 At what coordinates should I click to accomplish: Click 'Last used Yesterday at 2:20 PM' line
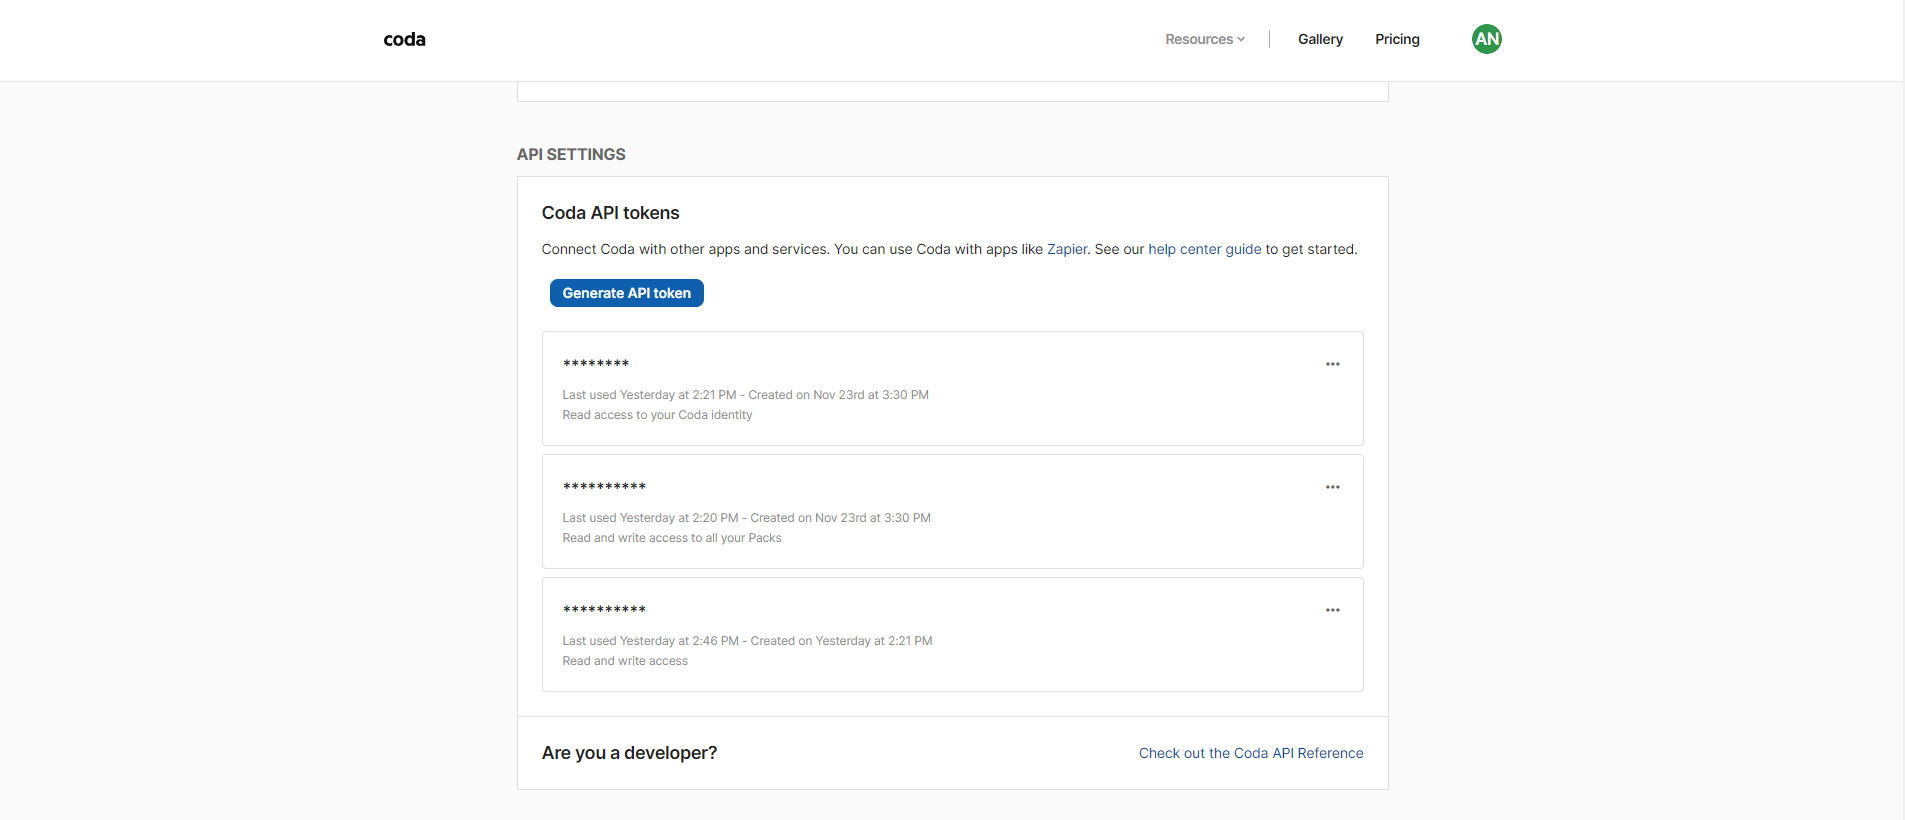[x=746, y=518]
